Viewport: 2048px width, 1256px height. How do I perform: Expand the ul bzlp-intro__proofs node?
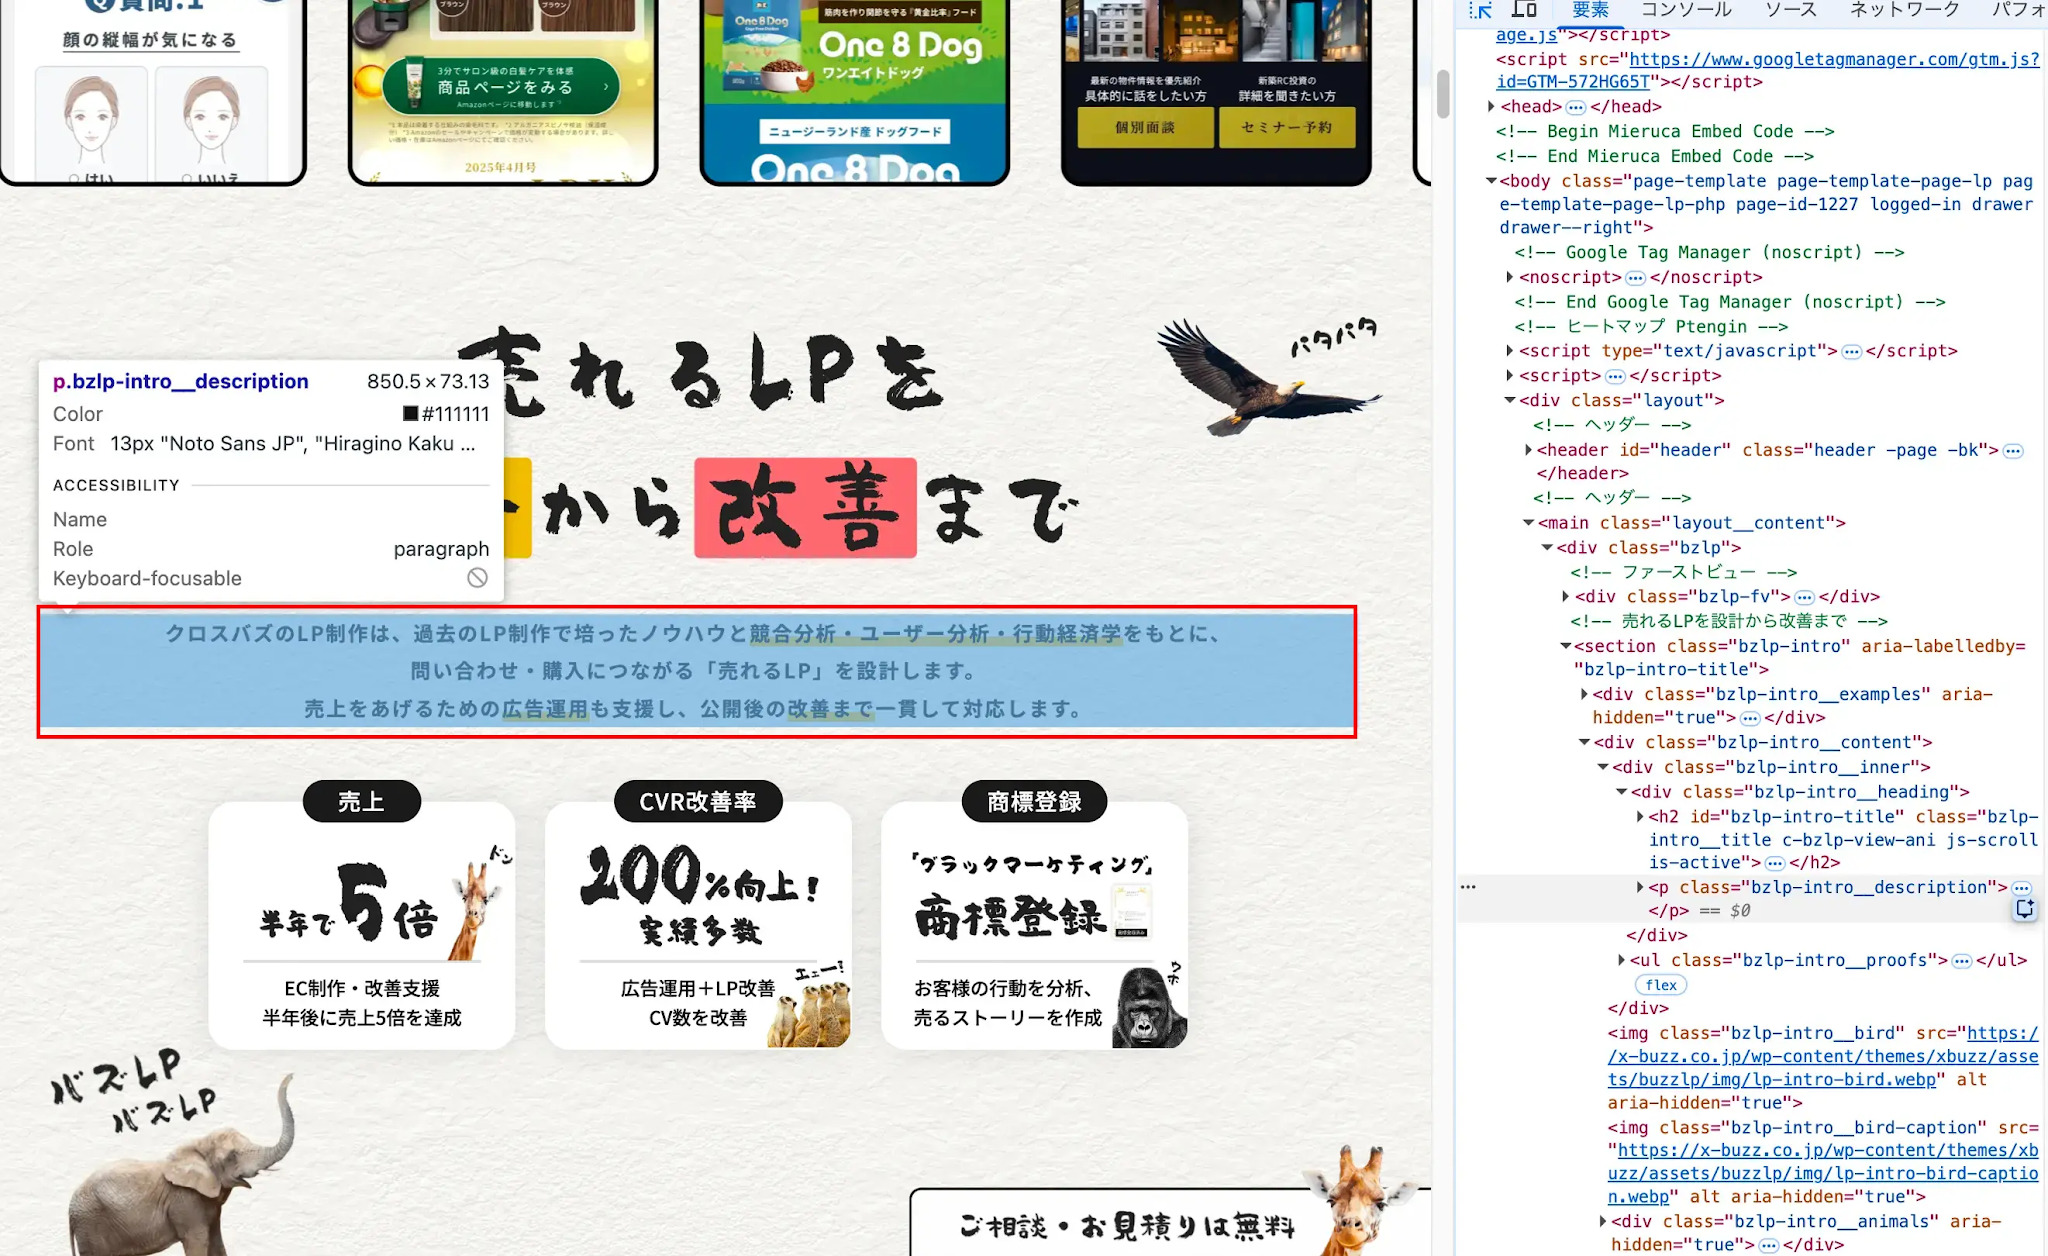[1621, 960]
